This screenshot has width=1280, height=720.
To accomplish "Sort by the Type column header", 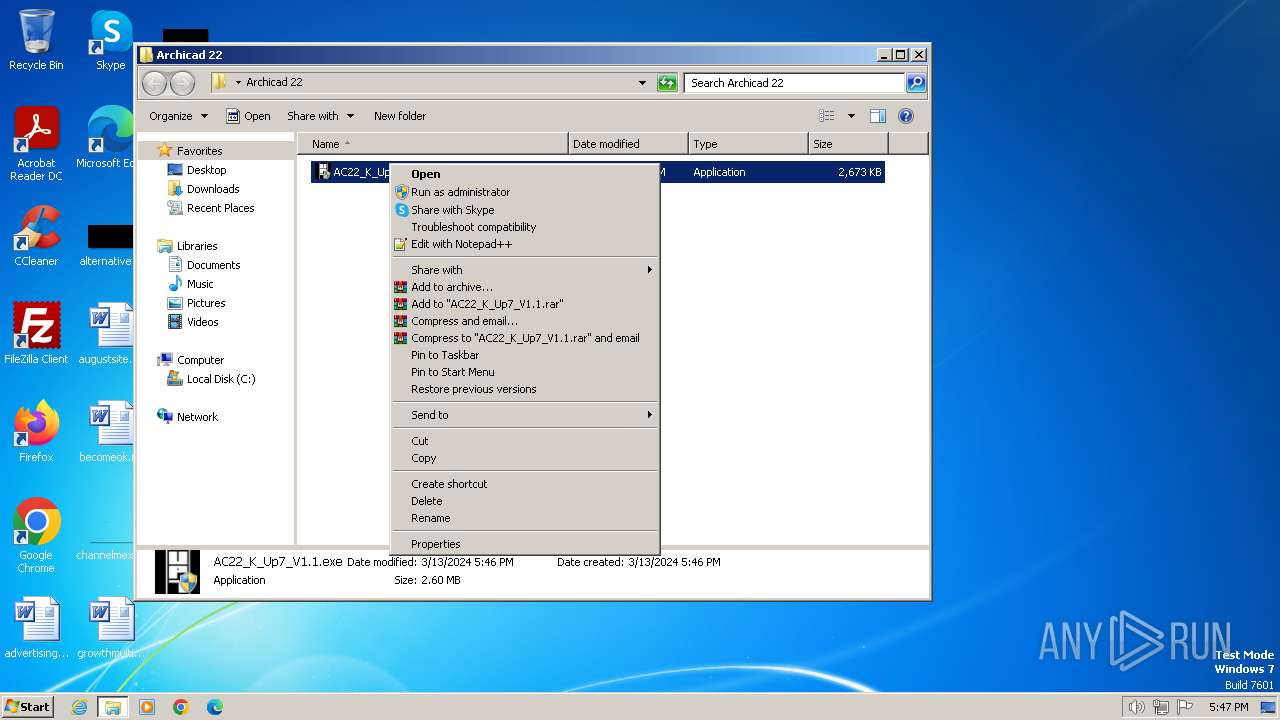I will (x=748, y=144).
